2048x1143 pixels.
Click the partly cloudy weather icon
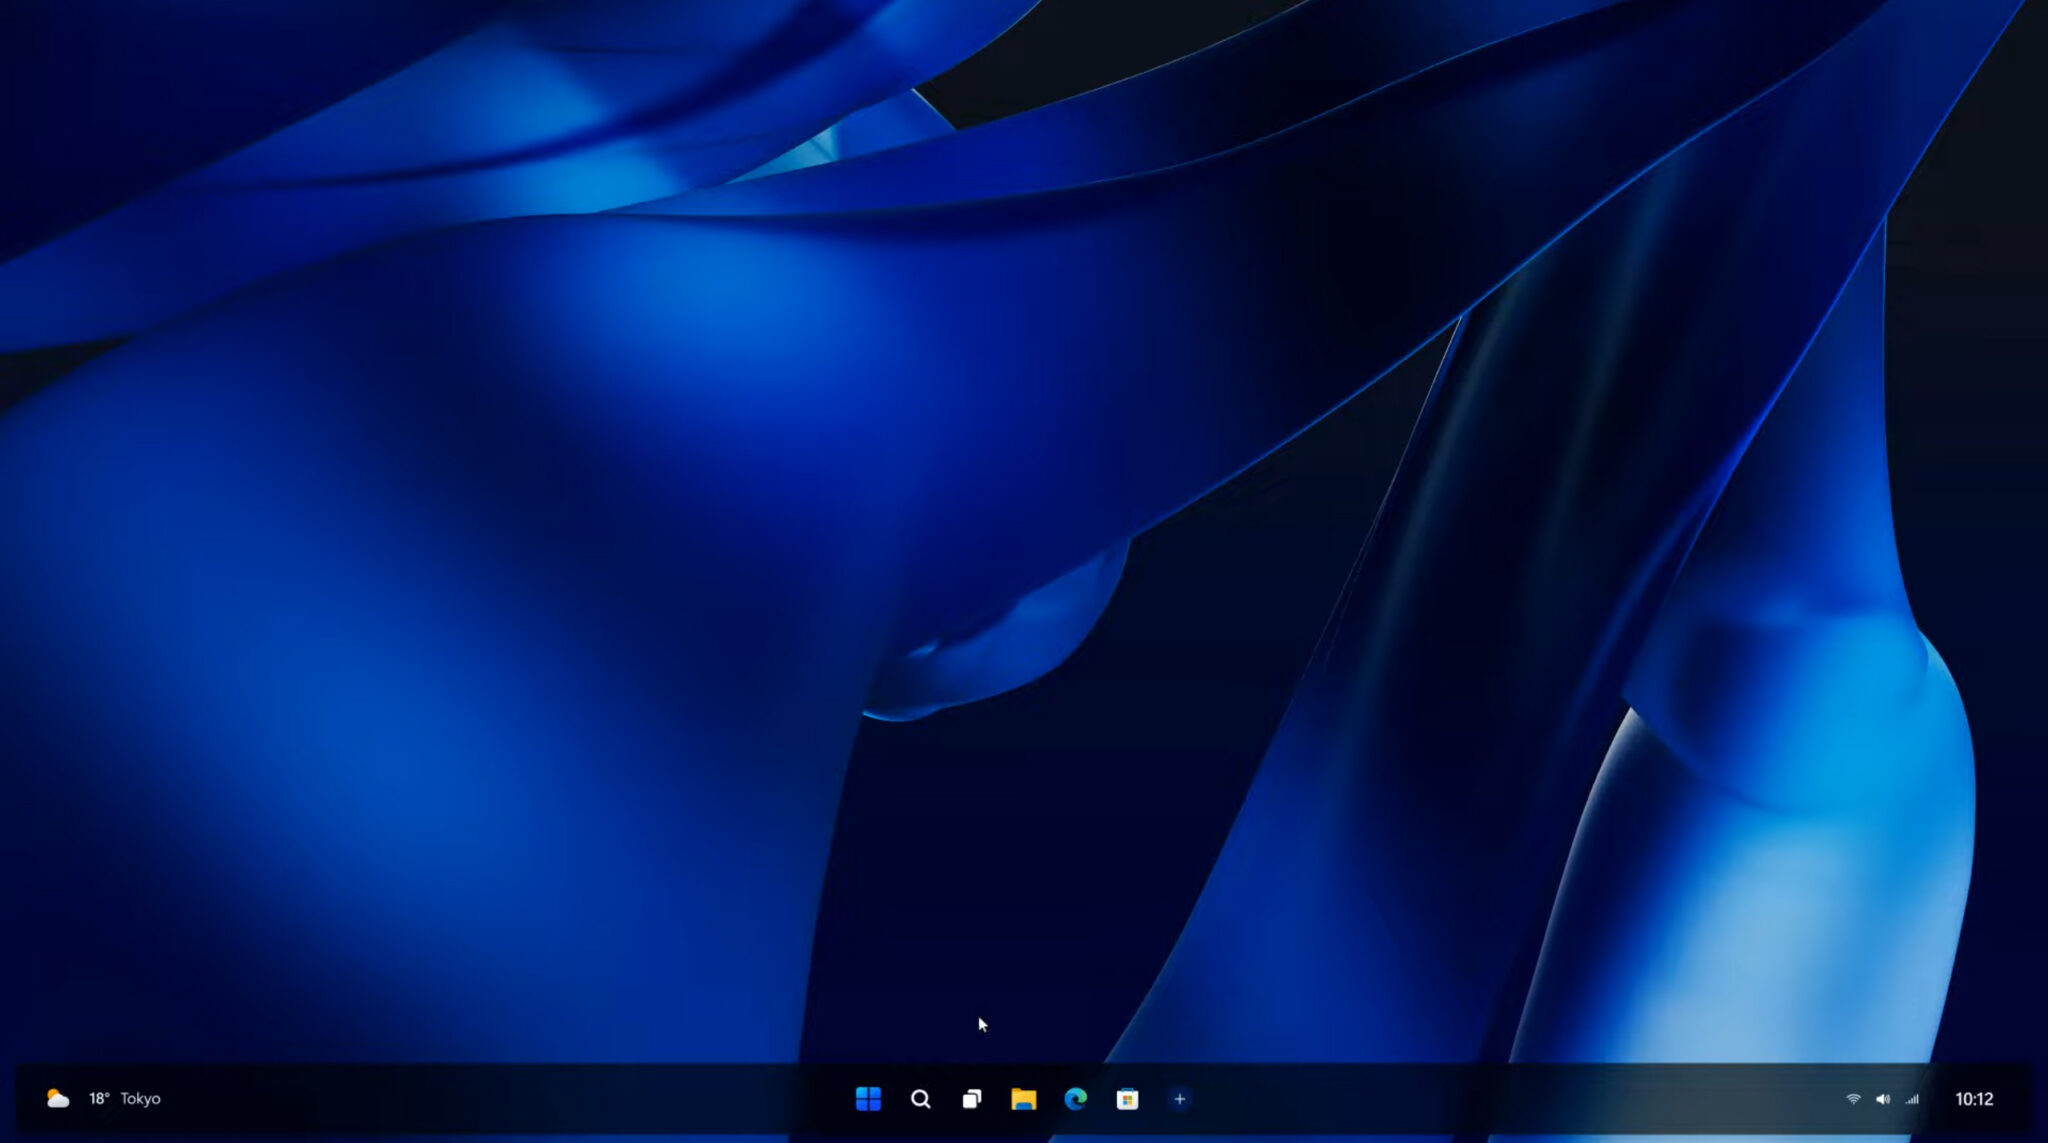[57, 1098]
